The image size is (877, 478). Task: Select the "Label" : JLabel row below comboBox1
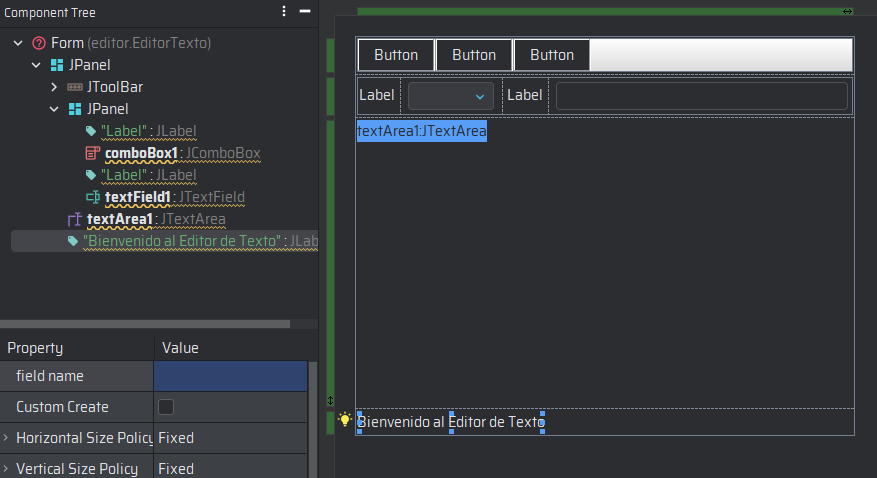(148, 176)
